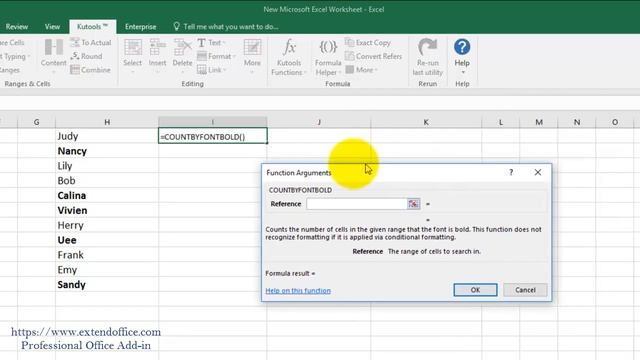Image resolution: width=640 pixels, height=360 pixels.
Task: Click the Format tool icon
Action: (x=202, y=56)
